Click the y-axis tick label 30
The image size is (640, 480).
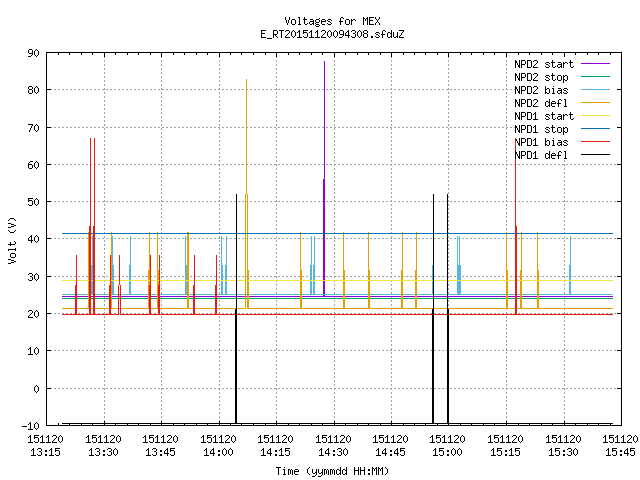point(33,277)
